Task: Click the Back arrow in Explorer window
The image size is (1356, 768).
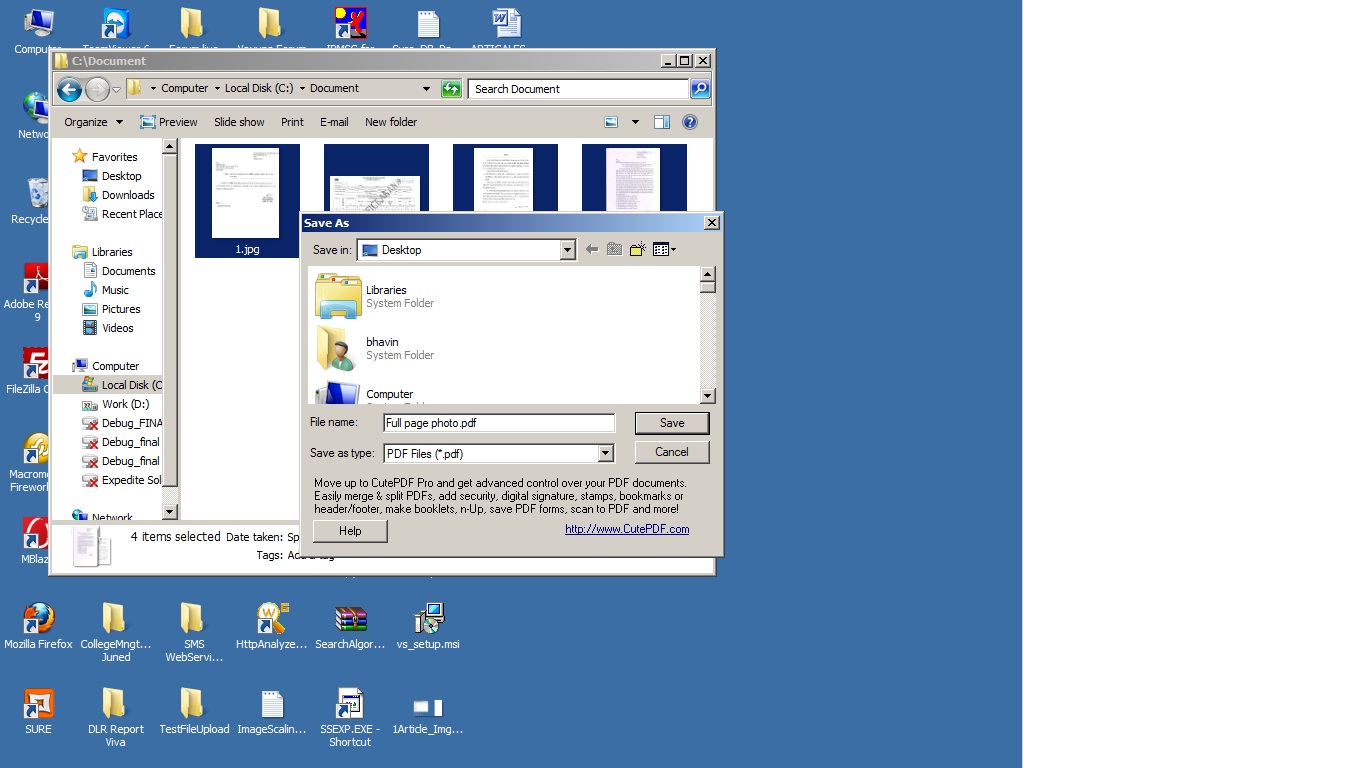Action: [x=69, y=90]
